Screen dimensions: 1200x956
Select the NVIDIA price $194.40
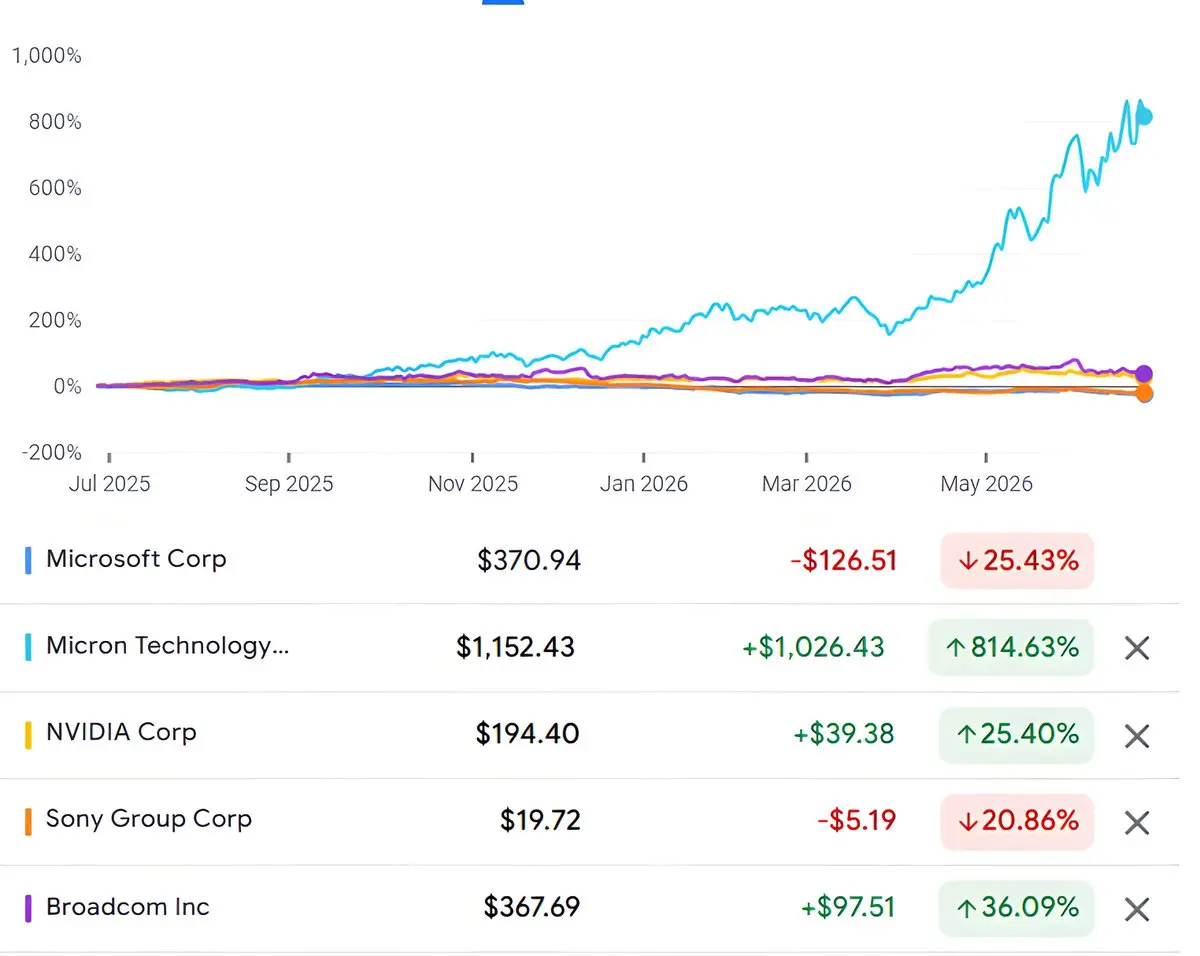[x=528, y=735]
